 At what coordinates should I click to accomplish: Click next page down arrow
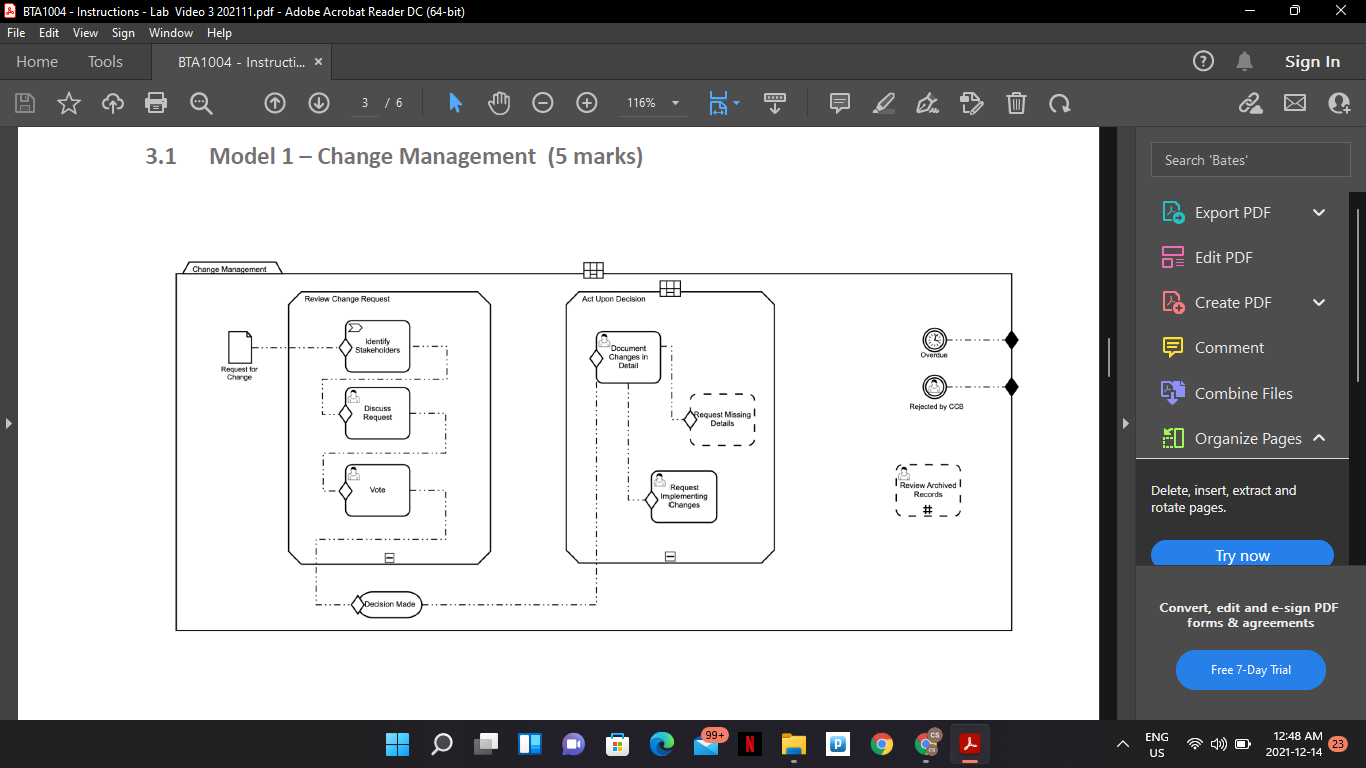318,103
